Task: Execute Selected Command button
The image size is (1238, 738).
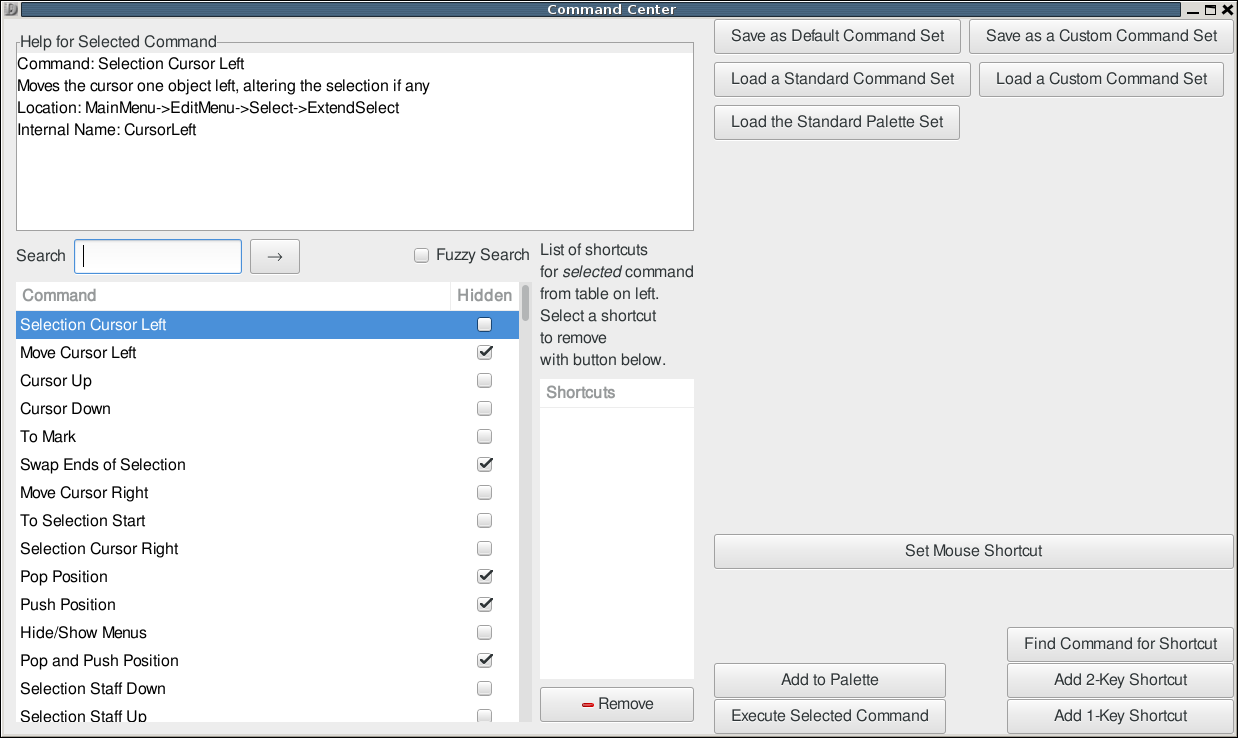Action: (x=829, y=716)
